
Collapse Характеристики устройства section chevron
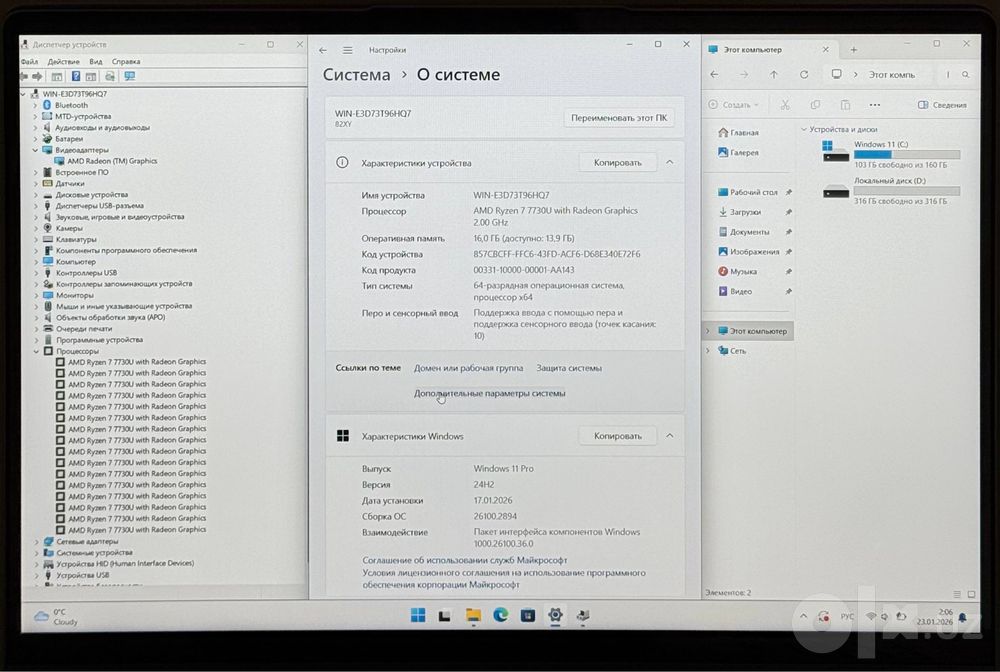(670, 163)
